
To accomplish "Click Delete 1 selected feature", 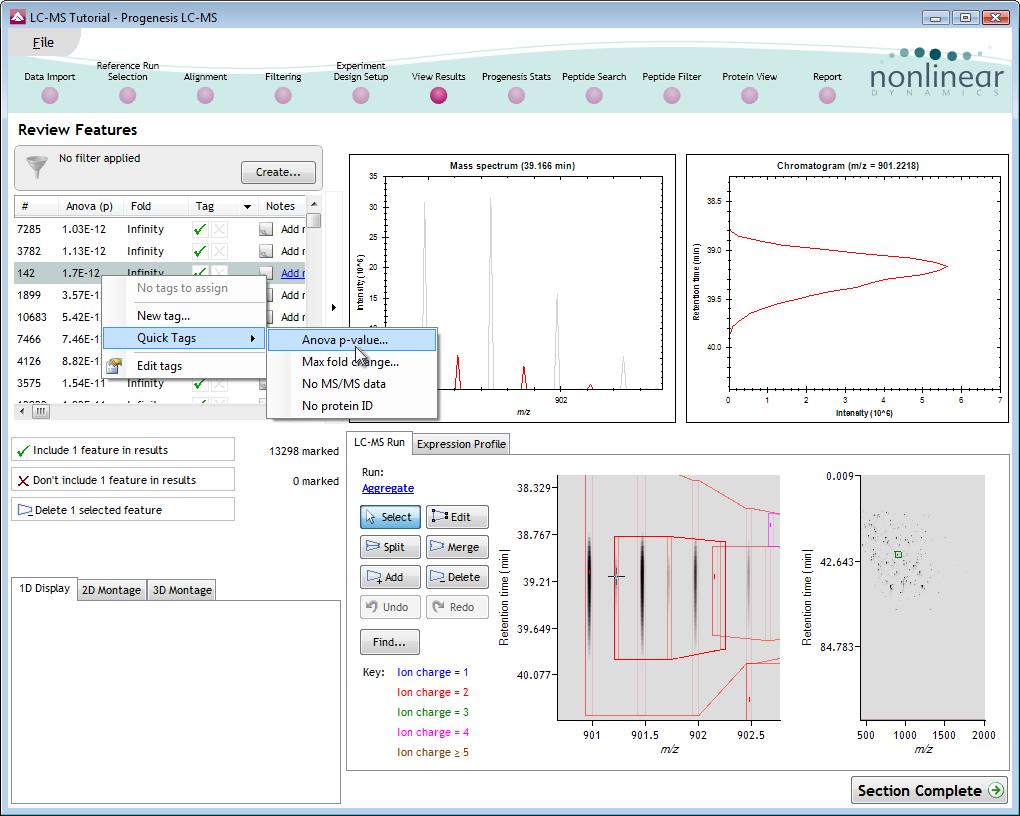I will click(x=123, y=510).
